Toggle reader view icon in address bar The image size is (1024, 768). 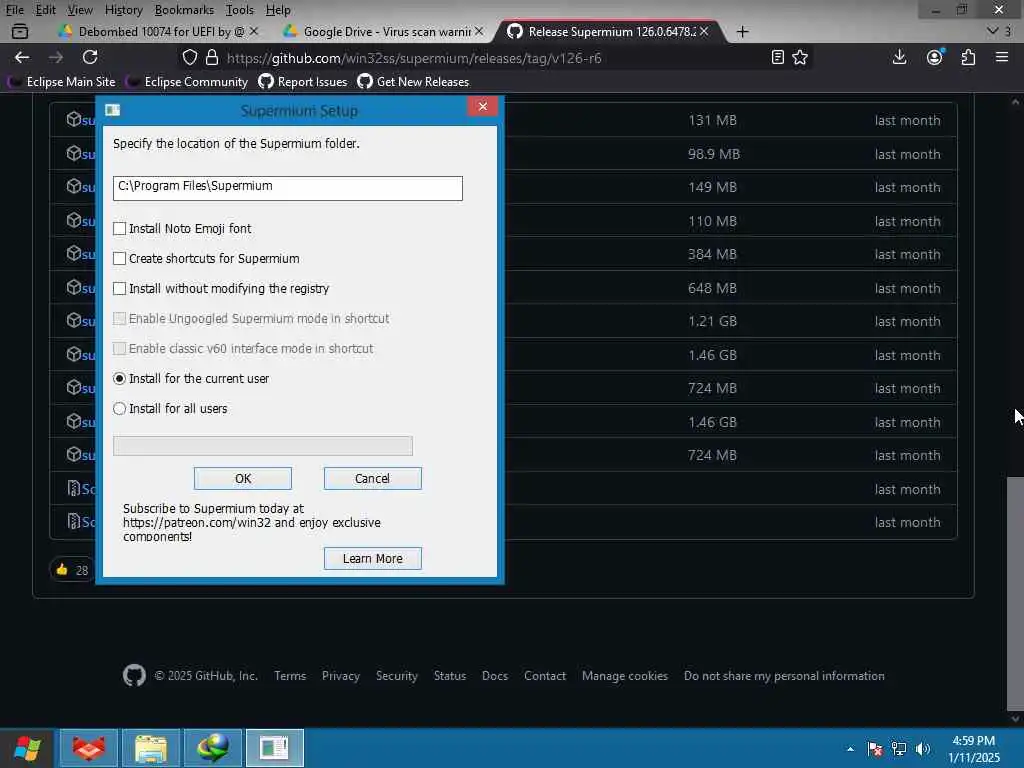click(x=777, y=57)
